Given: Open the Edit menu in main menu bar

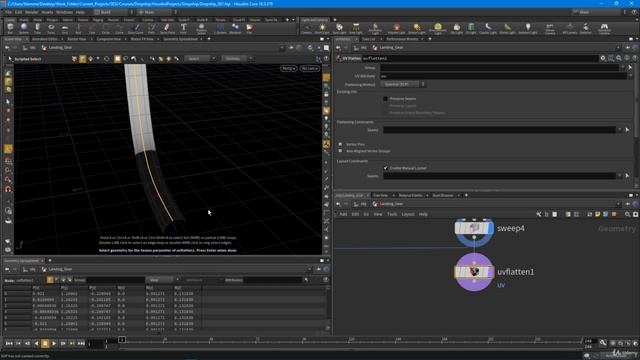Looking at the screenshot, I should (18, 12).
